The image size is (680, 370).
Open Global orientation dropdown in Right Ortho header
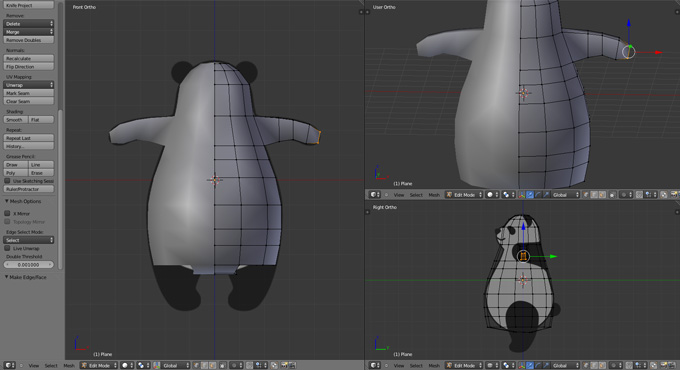coord(566,365)
